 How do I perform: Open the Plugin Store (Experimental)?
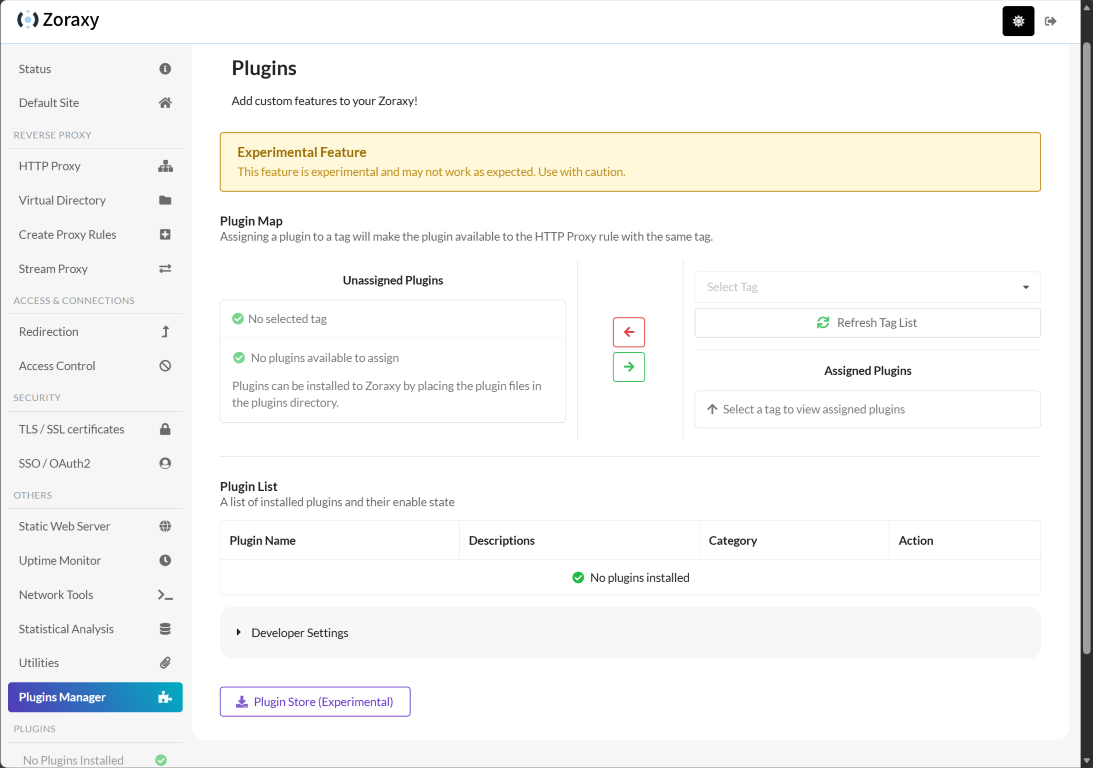coord(315,702)
